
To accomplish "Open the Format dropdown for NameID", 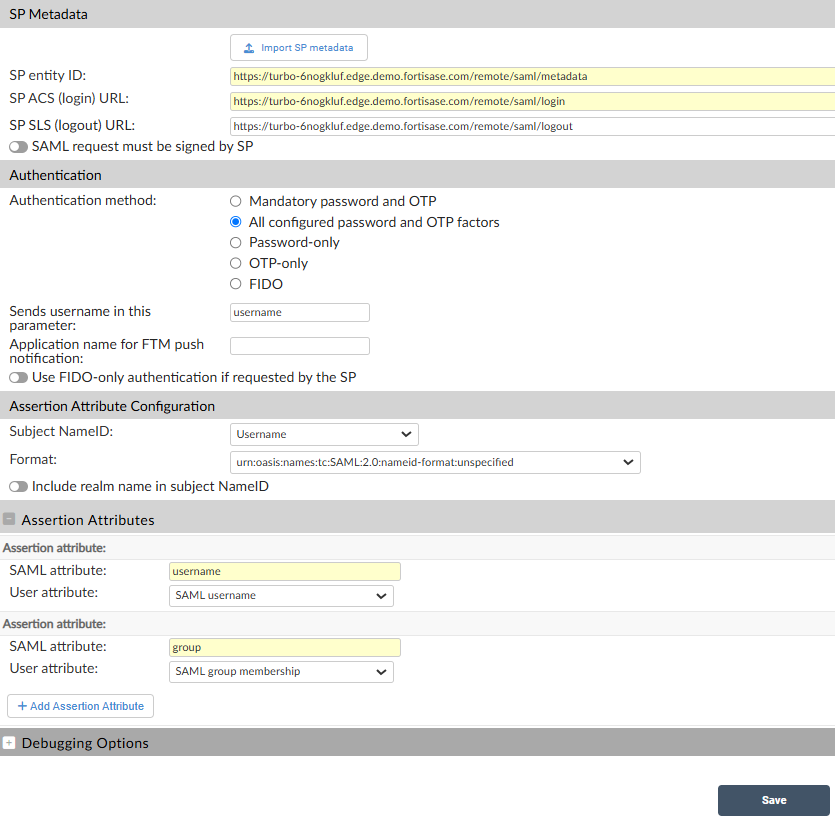I will [435, 462].
